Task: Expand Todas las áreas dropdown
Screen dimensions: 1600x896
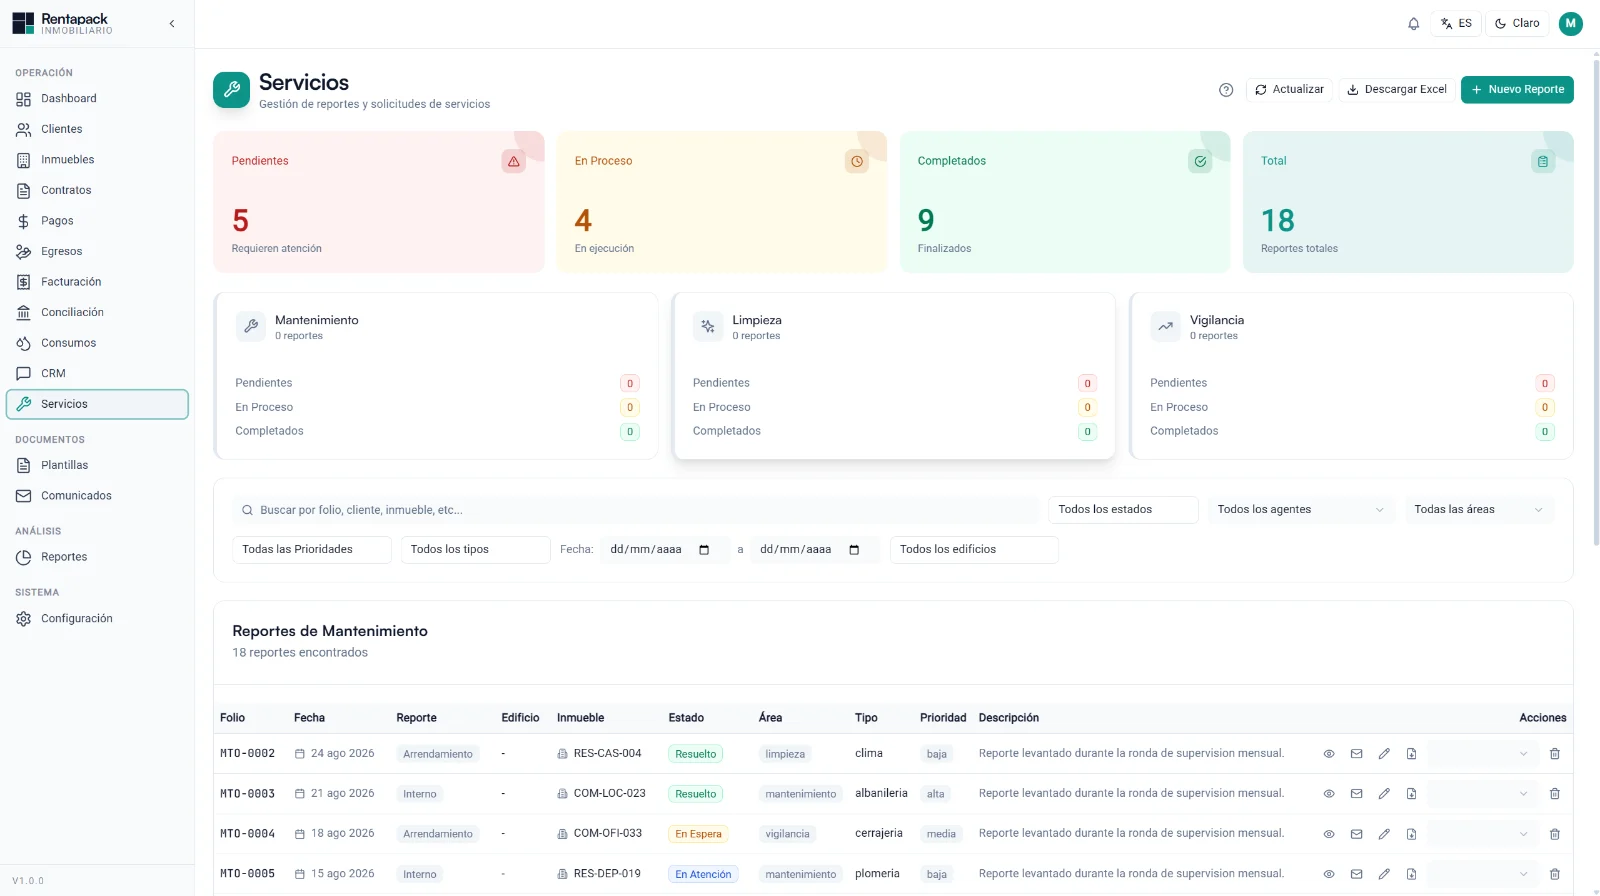Action: 1479,510
